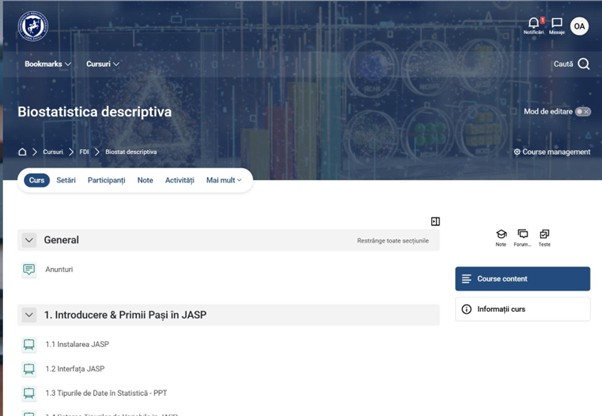Screen dimensions: 602x416
Task: Collapse the Introducere & Primii Pași section
Action: tap(29, 315)
